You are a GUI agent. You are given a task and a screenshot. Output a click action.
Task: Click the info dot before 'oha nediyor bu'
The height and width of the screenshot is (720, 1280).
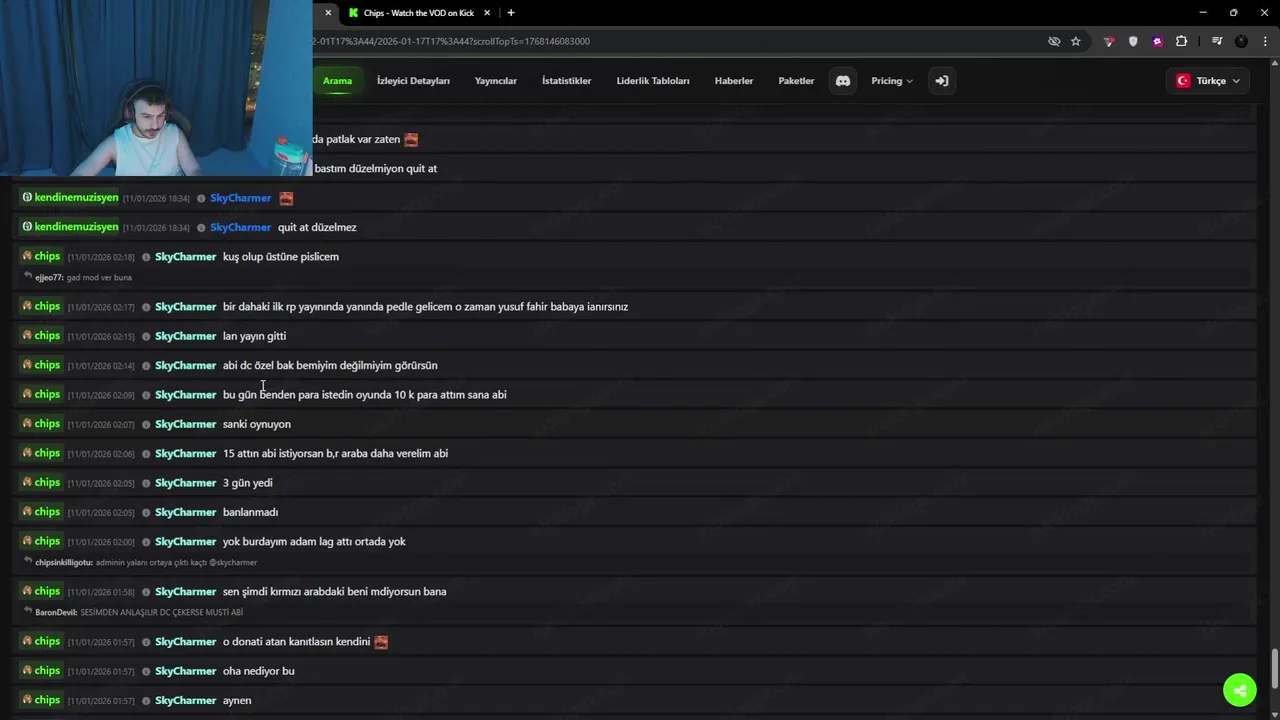click(x=146, y=671)
